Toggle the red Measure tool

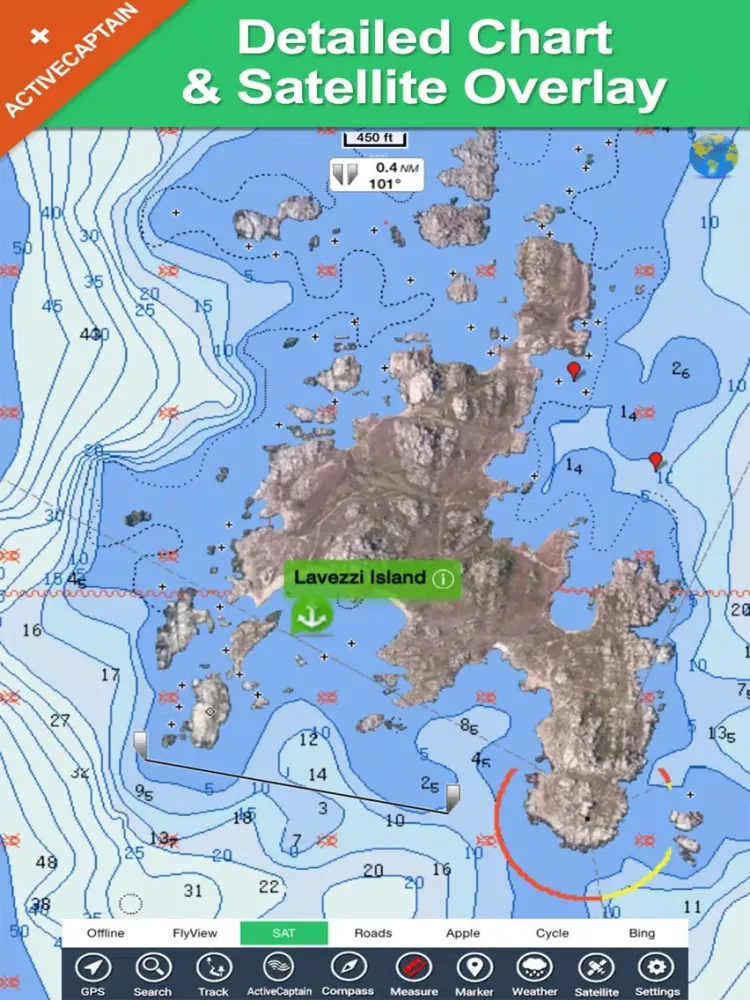(414, 968)
